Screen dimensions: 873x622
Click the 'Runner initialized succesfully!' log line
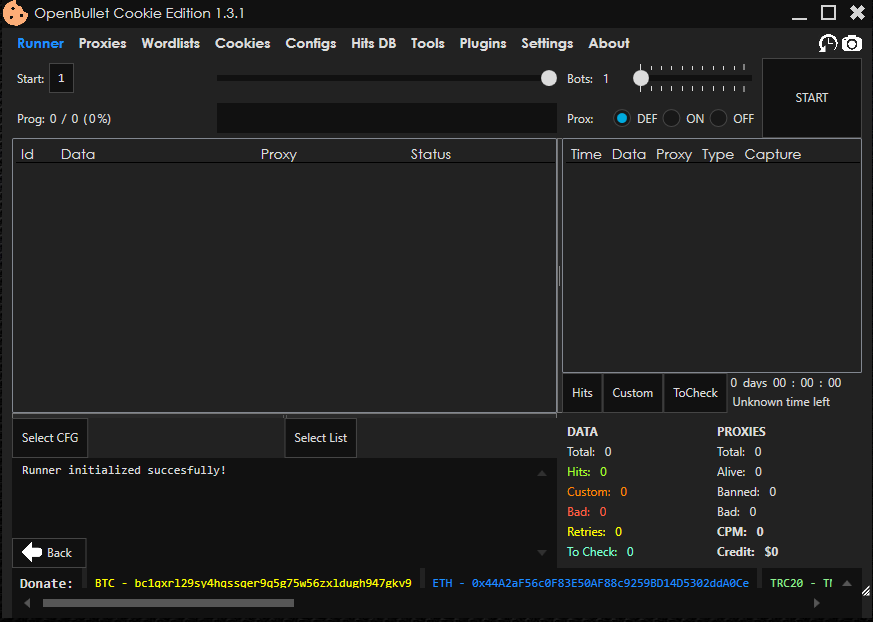coord(124,470)
